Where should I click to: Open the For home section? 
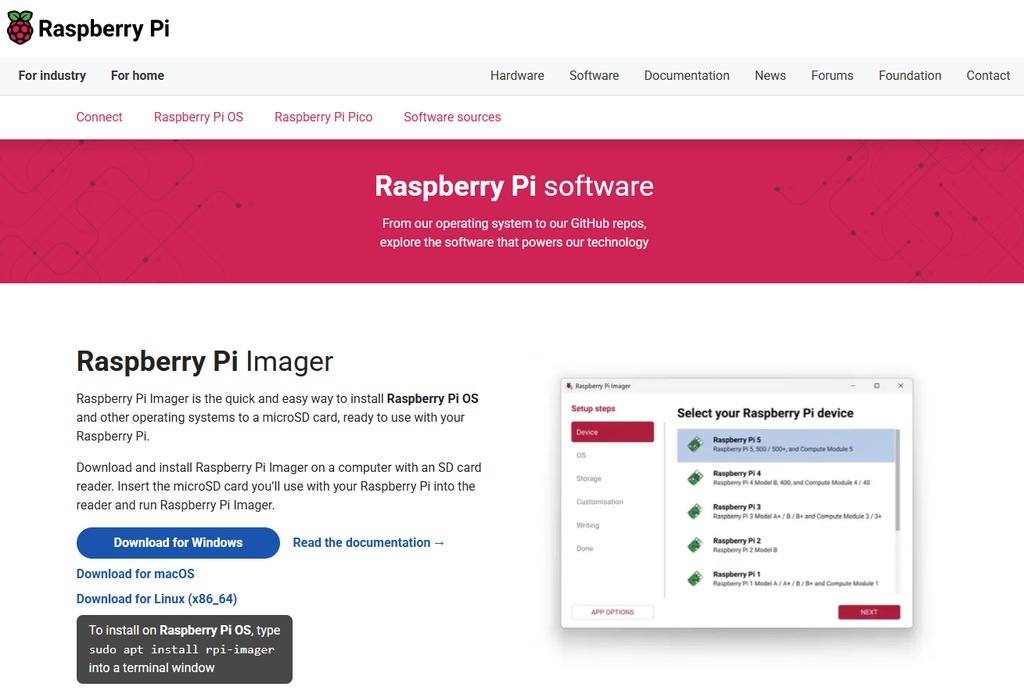pos(137,76)
